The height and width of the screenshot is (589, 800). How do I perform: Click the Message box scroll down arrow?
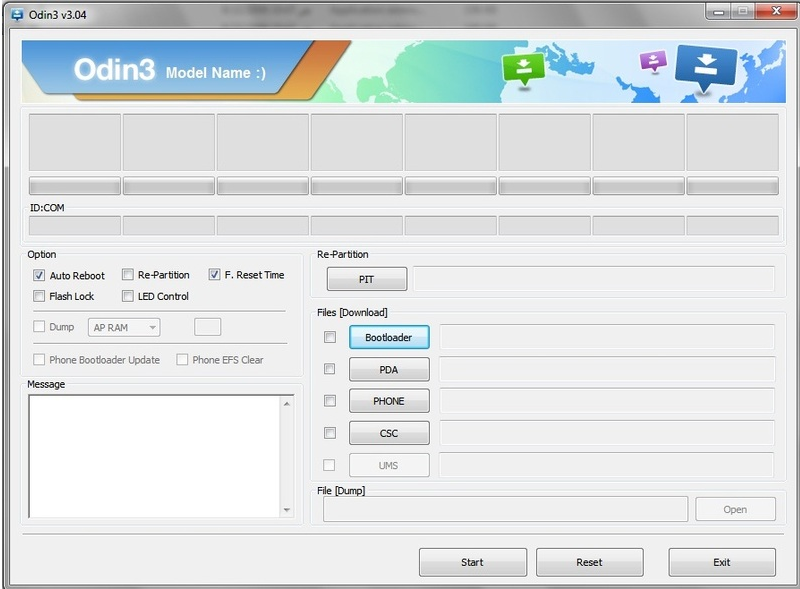287,509
